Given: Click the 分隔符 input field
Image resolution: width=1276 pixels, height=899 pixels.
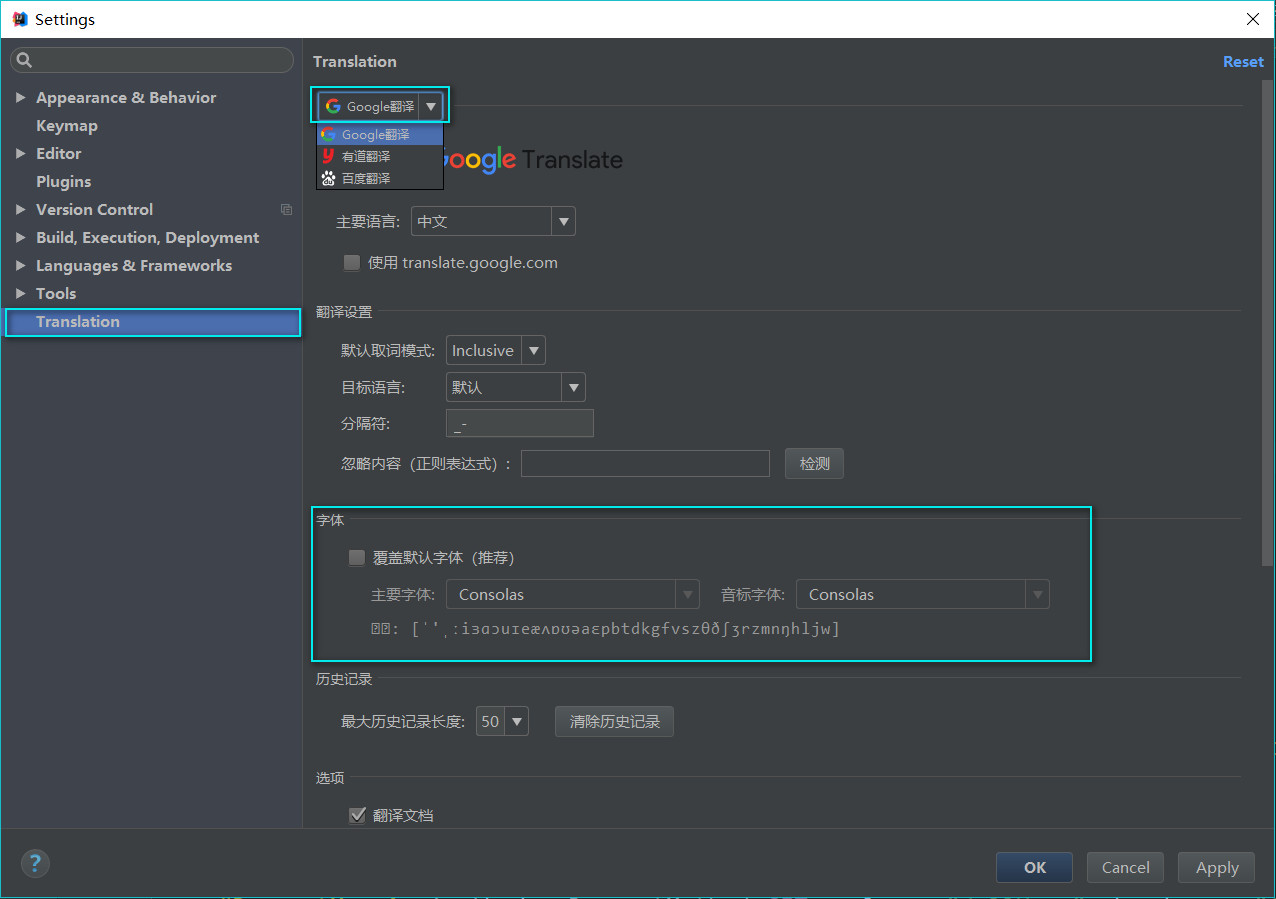Looking at the screenshot, I should pos(520,423).
